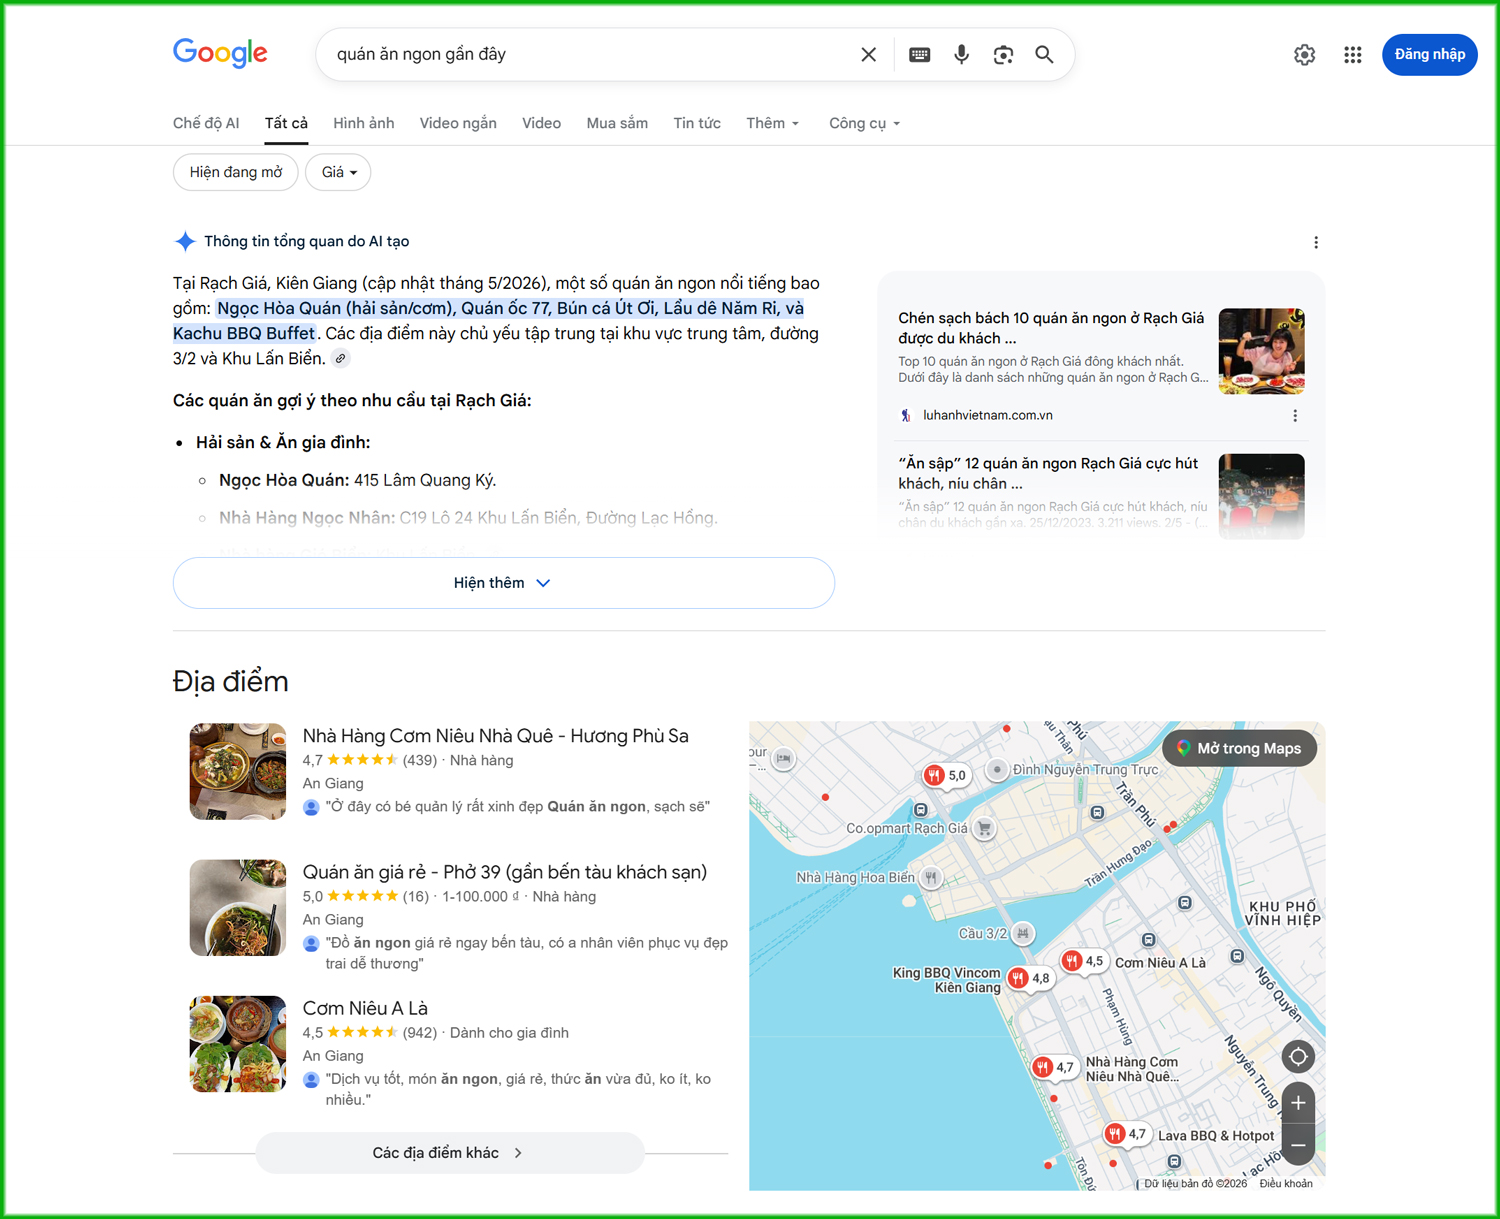Click the Co.opmart Rạch Giá cart marker
This screenshot has width=1500, height=1219.
pyautogui.click(x=985, y=828)
